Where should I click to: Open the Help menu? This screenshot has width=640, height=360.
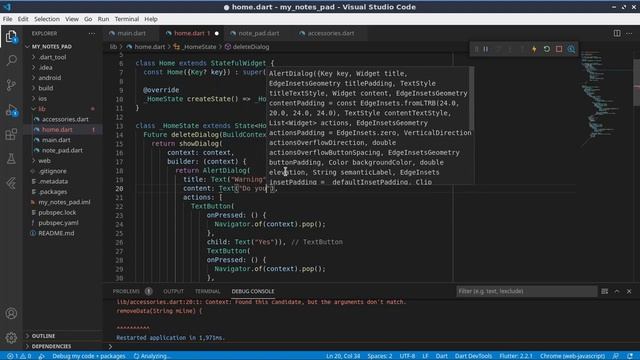(x=151, y=19)
